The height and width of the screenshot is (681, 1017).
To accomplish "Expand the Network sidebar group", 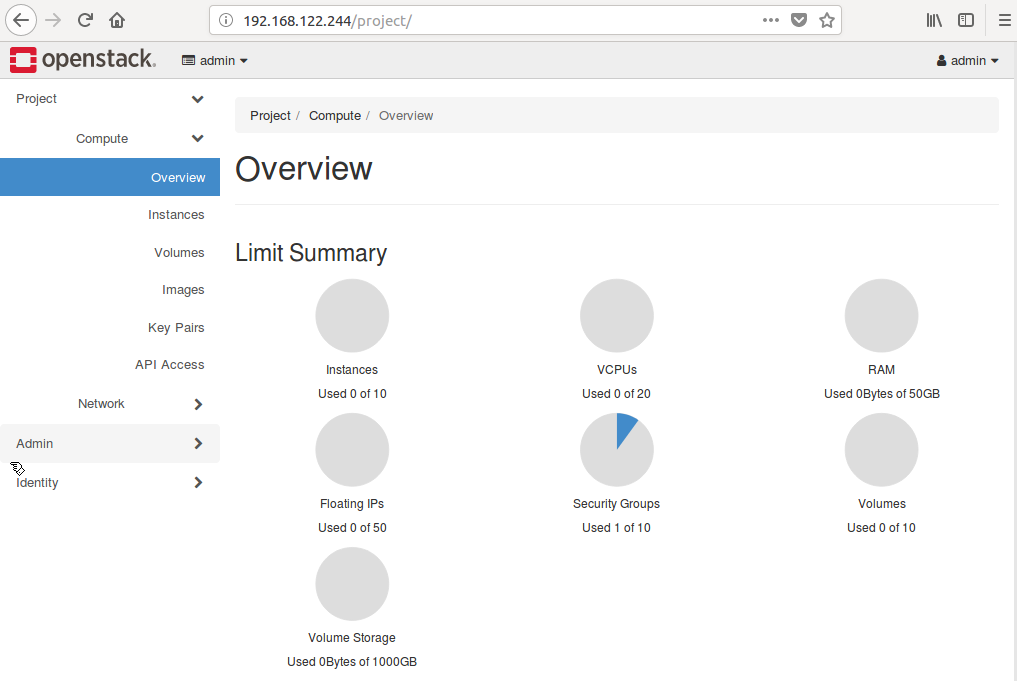I will (x=110, y=403).
